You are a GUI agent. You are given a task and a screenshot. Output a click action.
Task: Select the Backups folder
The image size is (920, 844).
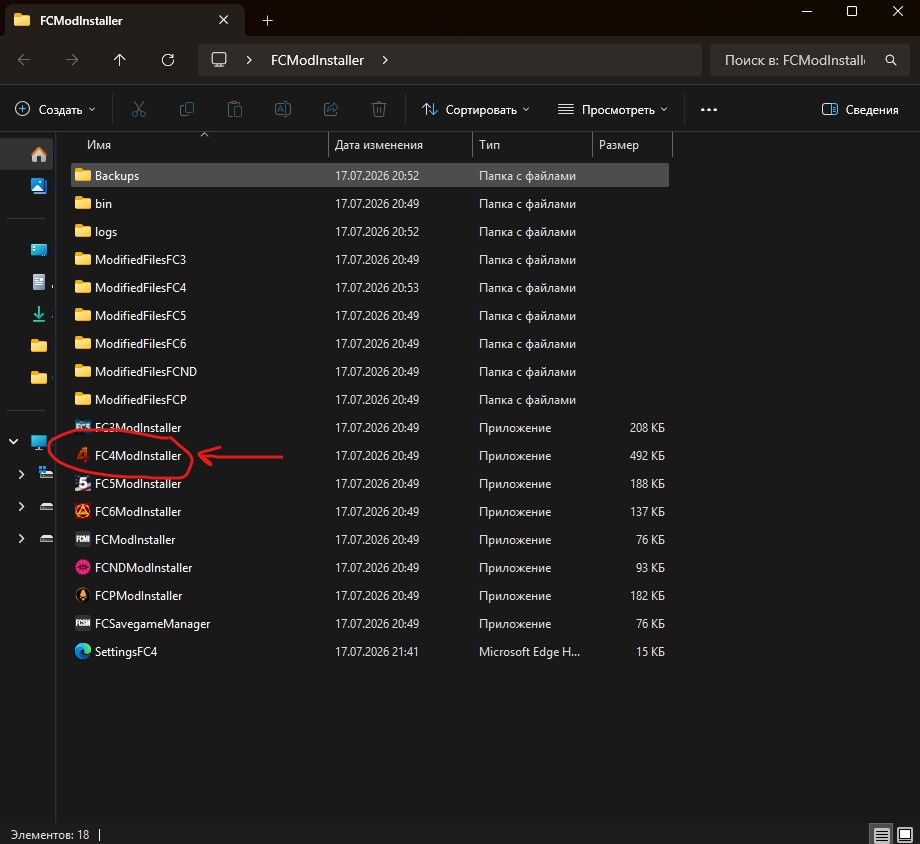coord(370,175)
